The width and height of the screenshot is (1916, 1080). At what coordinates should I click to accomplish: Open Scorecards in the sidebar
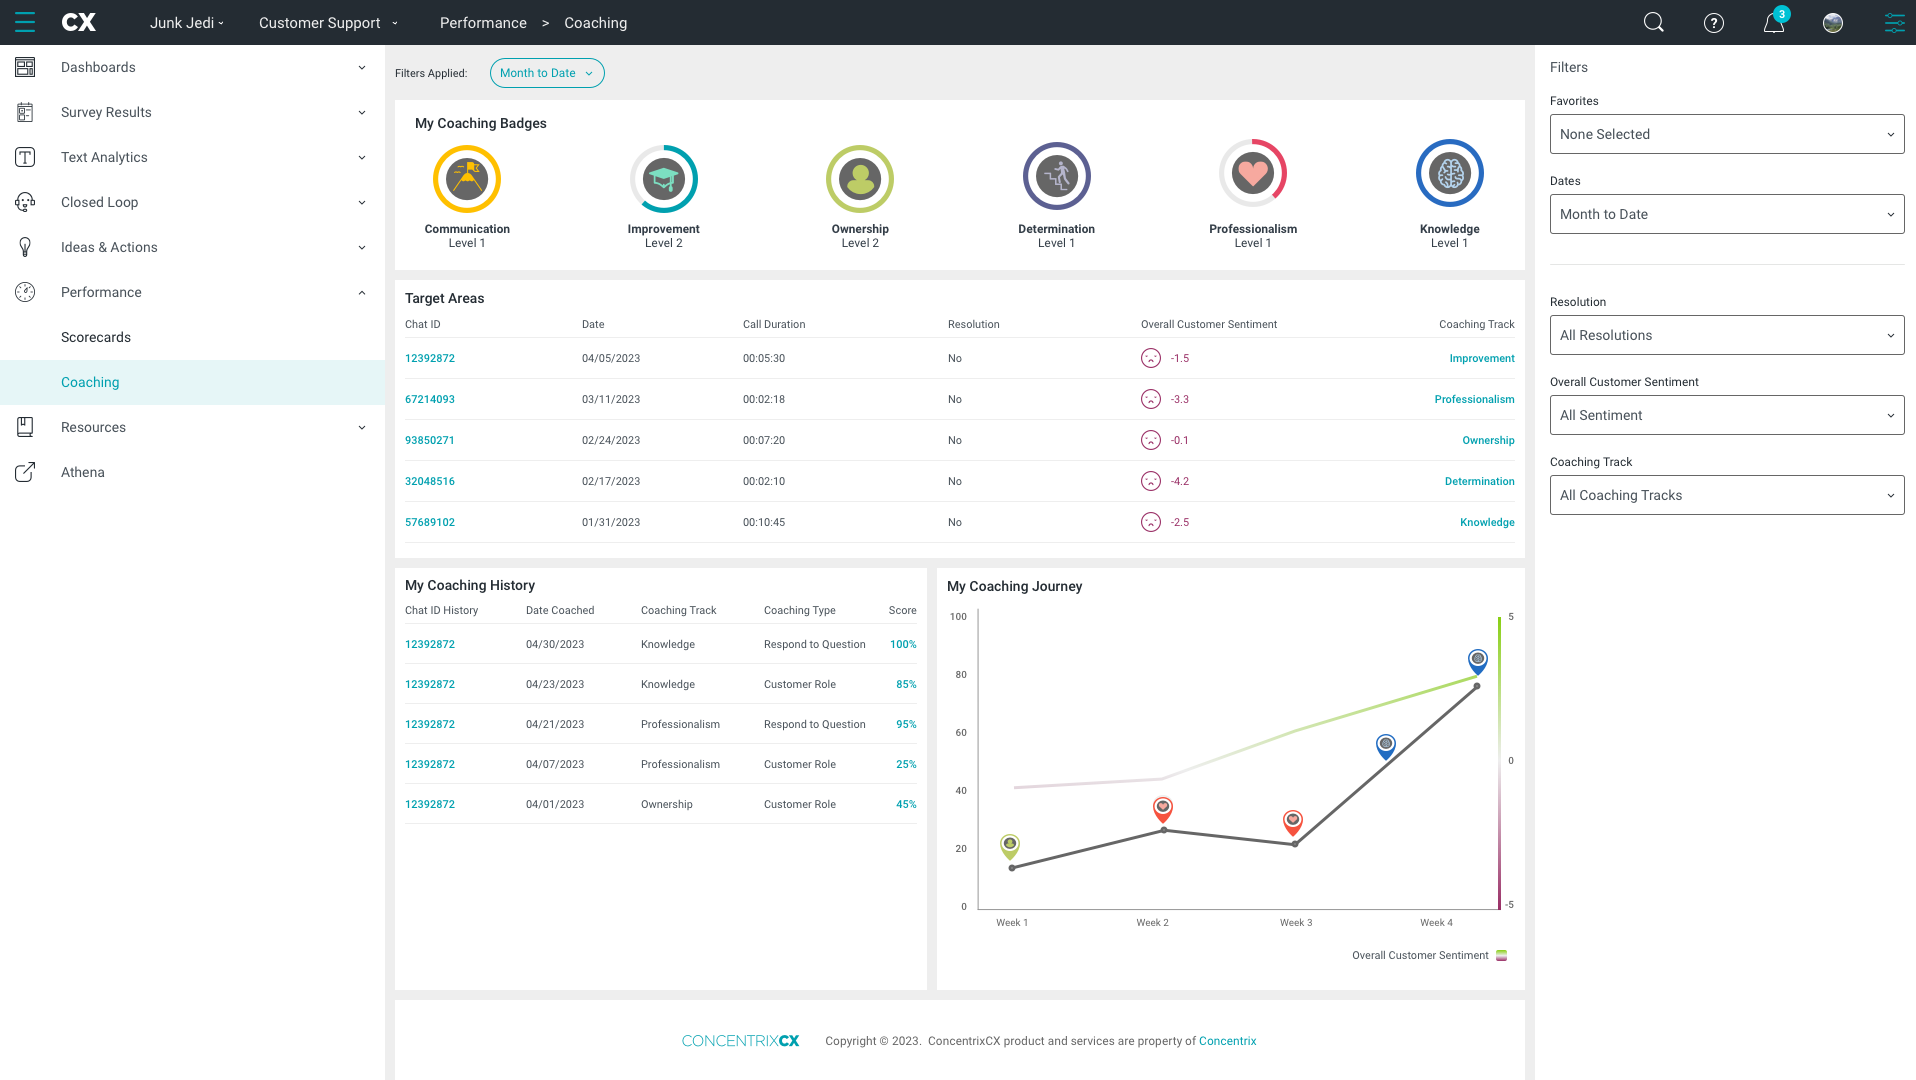(96, 337)
